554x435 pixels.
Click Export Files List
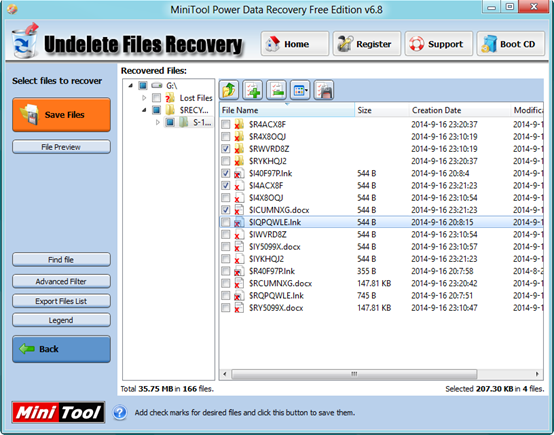(61, 301)
